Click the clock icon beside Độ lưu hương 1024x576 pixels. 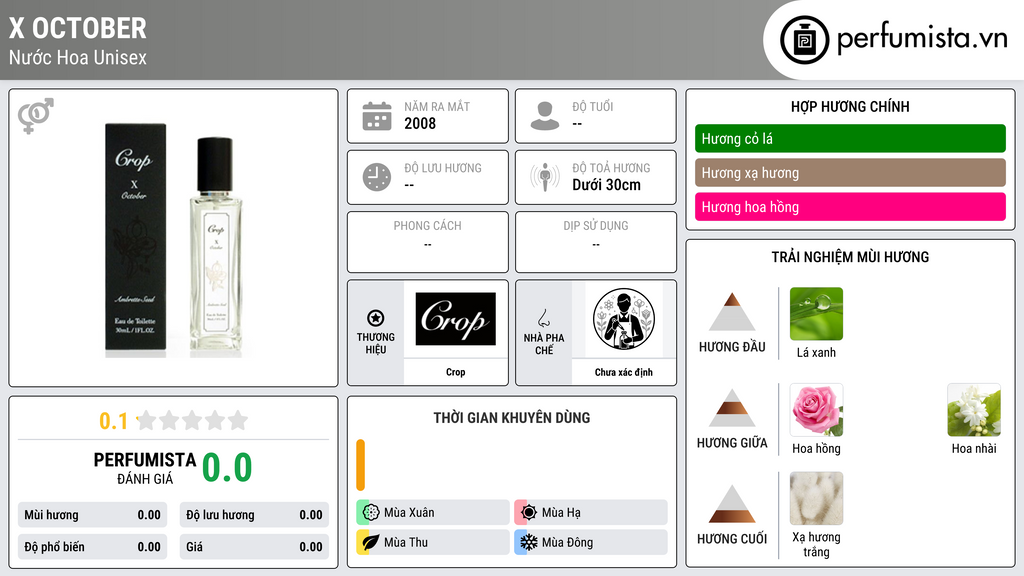[x=377, y=177]
